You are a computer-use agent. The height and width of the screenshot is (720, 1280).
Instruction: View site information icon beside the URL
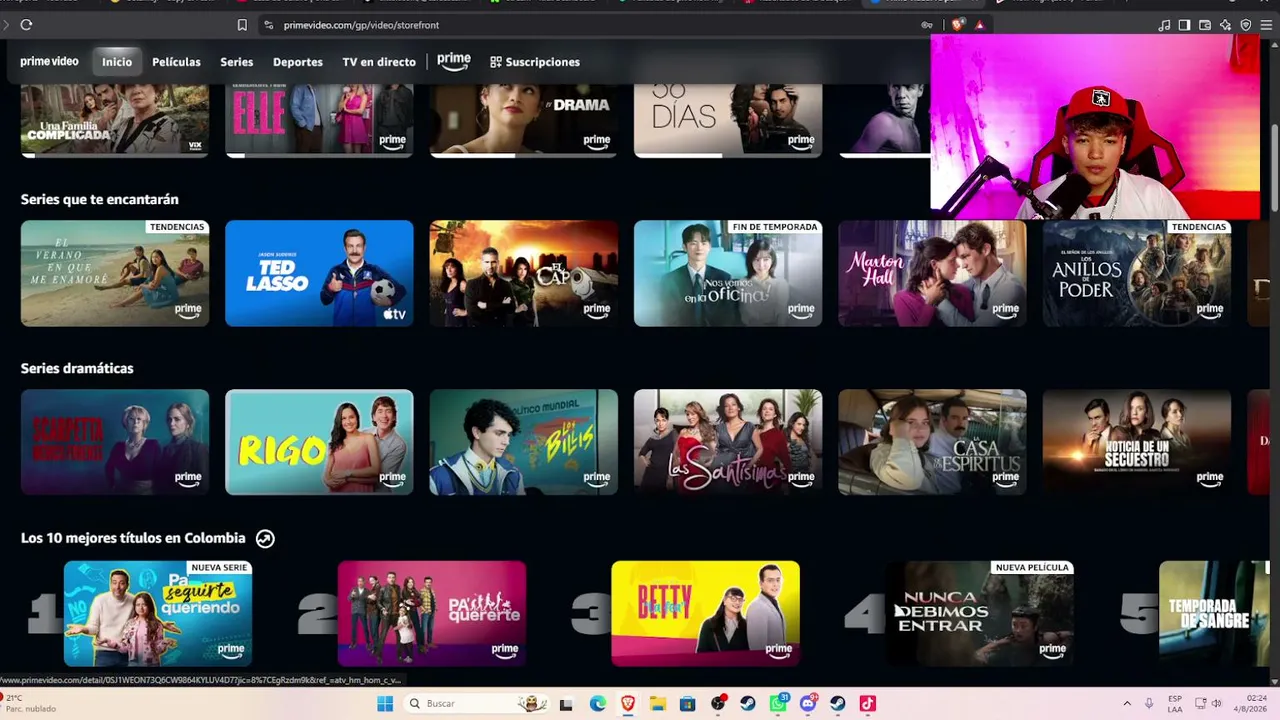point(268,25)
